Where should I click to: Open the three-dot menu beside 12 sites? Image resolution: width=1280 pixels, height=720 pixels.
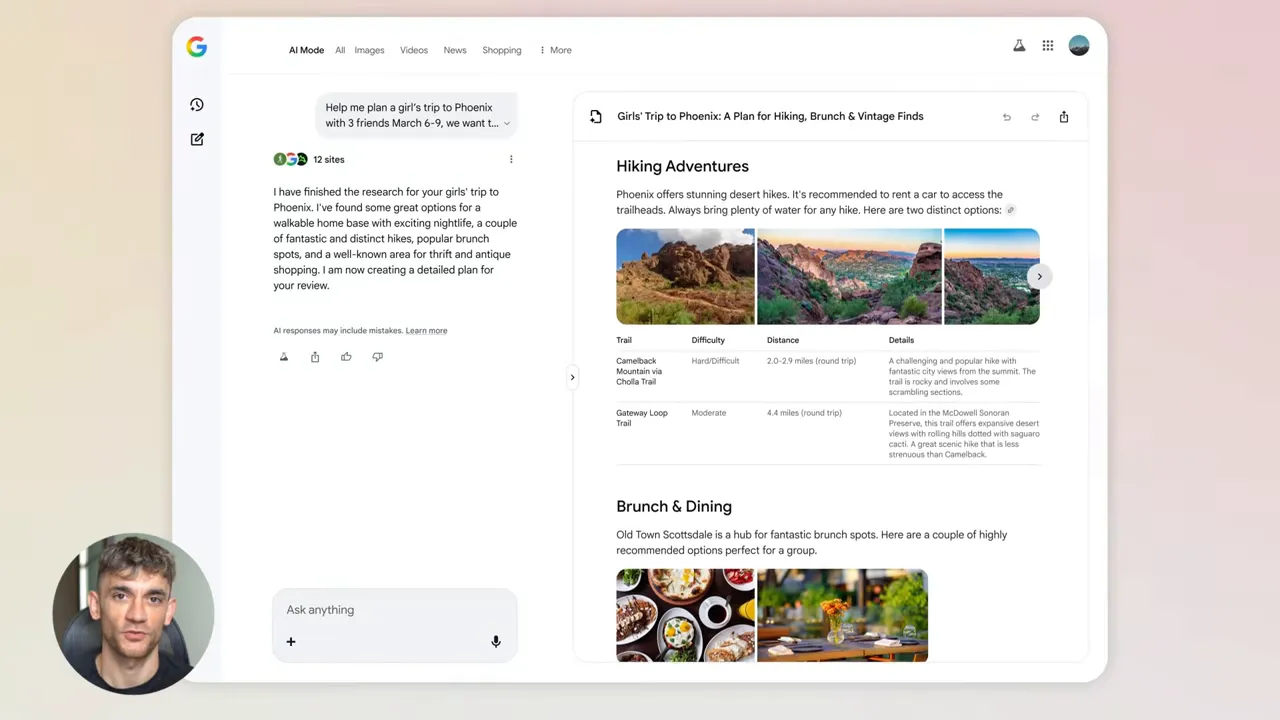[x=511, y=159]
